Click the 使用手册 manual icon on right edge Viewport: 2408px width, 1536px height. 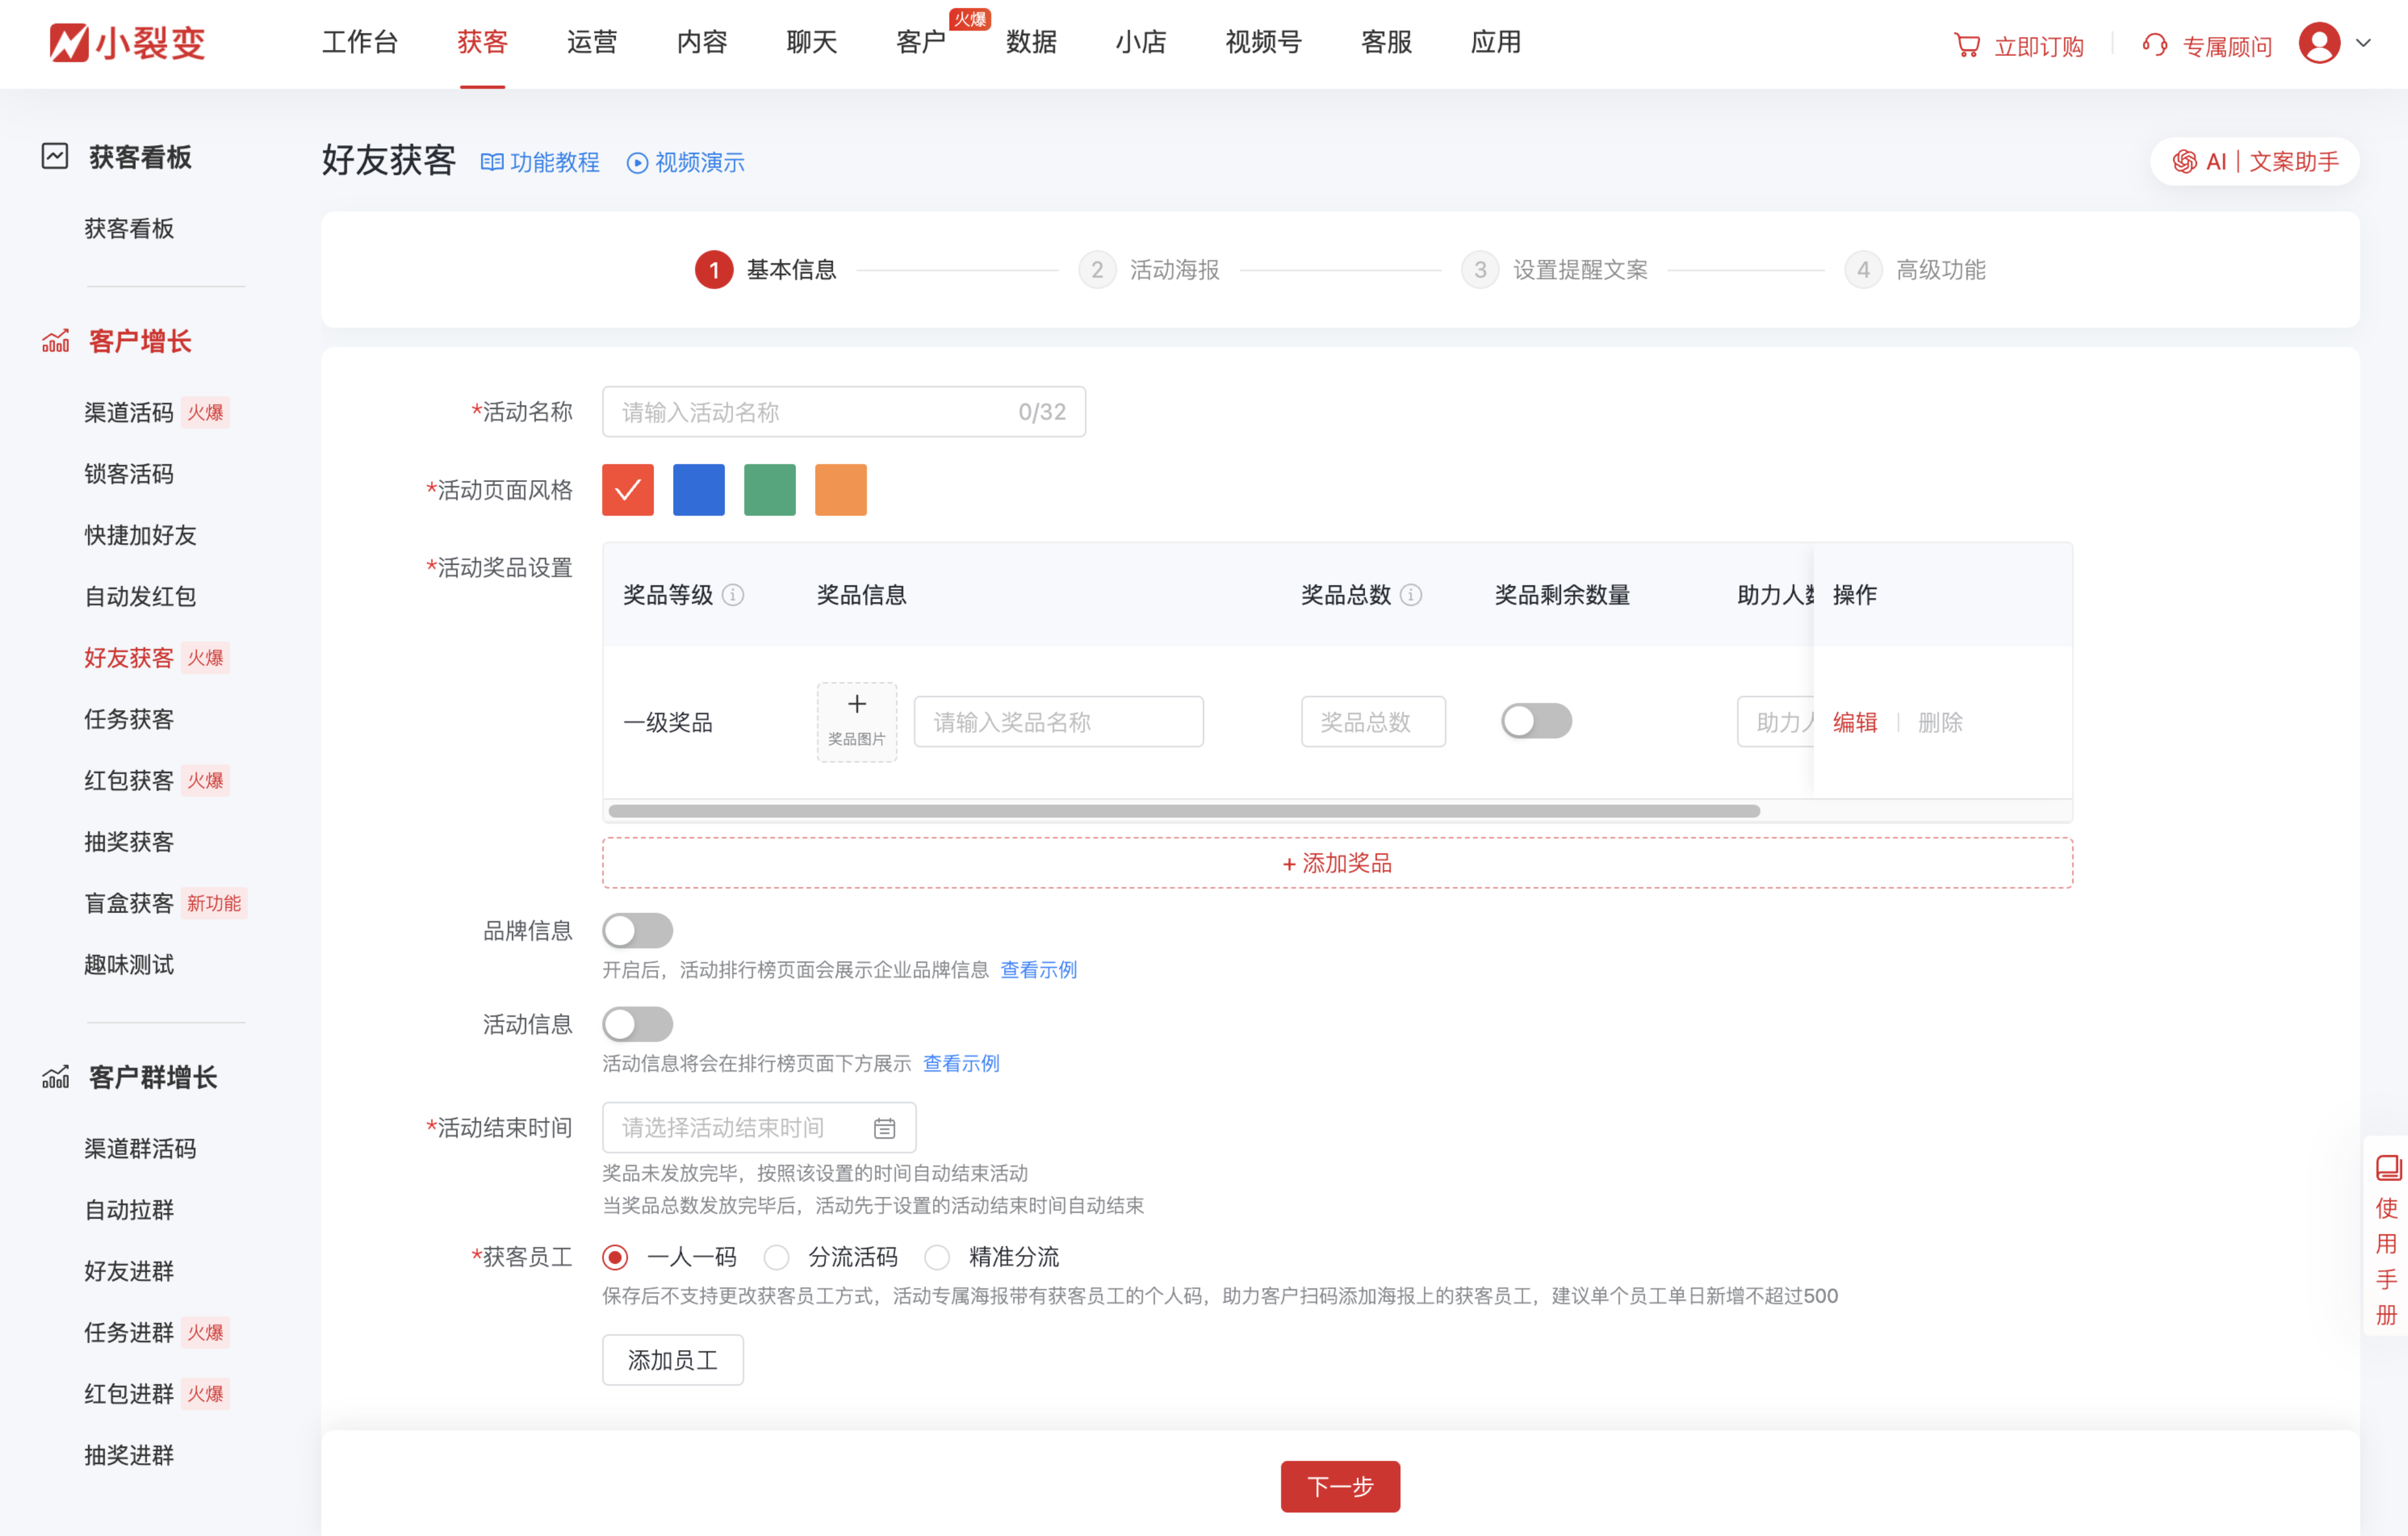click(x=2388, y=1167)
